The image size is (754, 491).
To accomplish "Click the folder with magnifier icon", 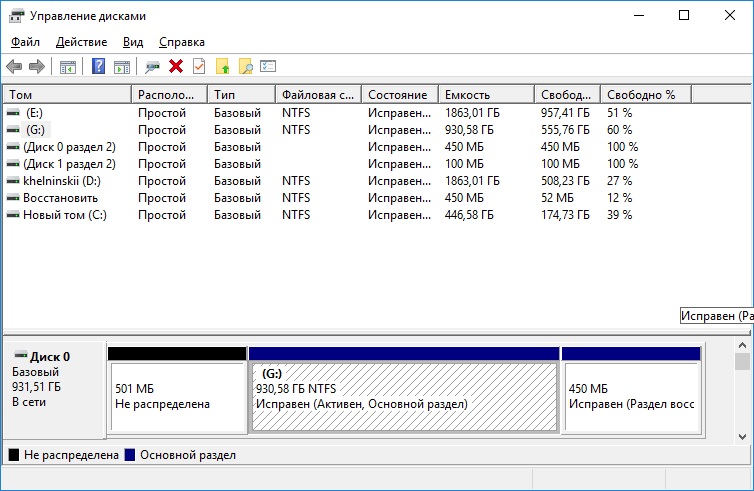I will point(246,66).
